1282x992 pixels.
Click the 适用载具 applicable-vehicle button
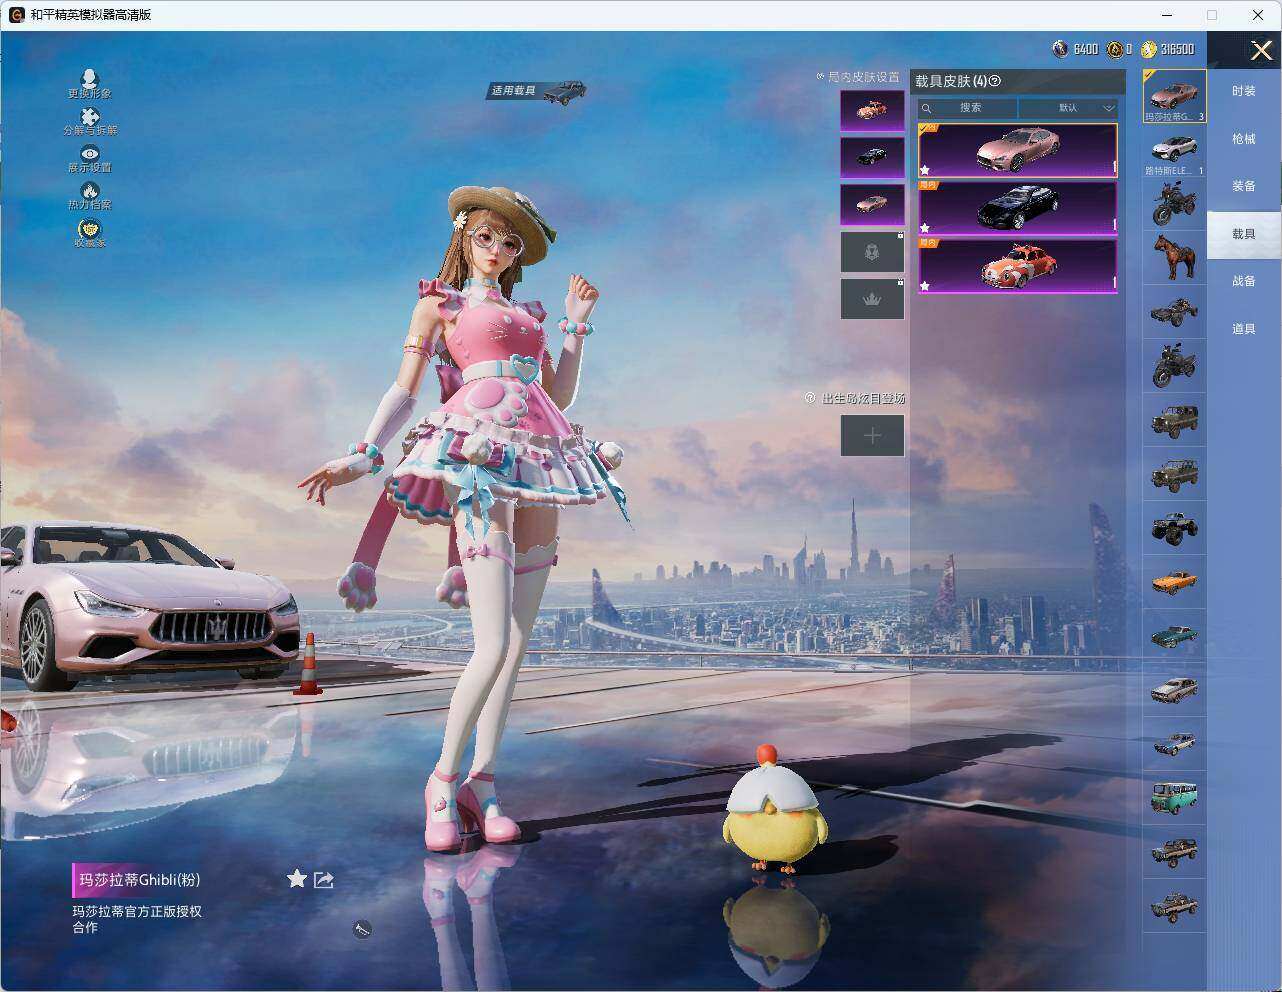[x=538, y=91]
